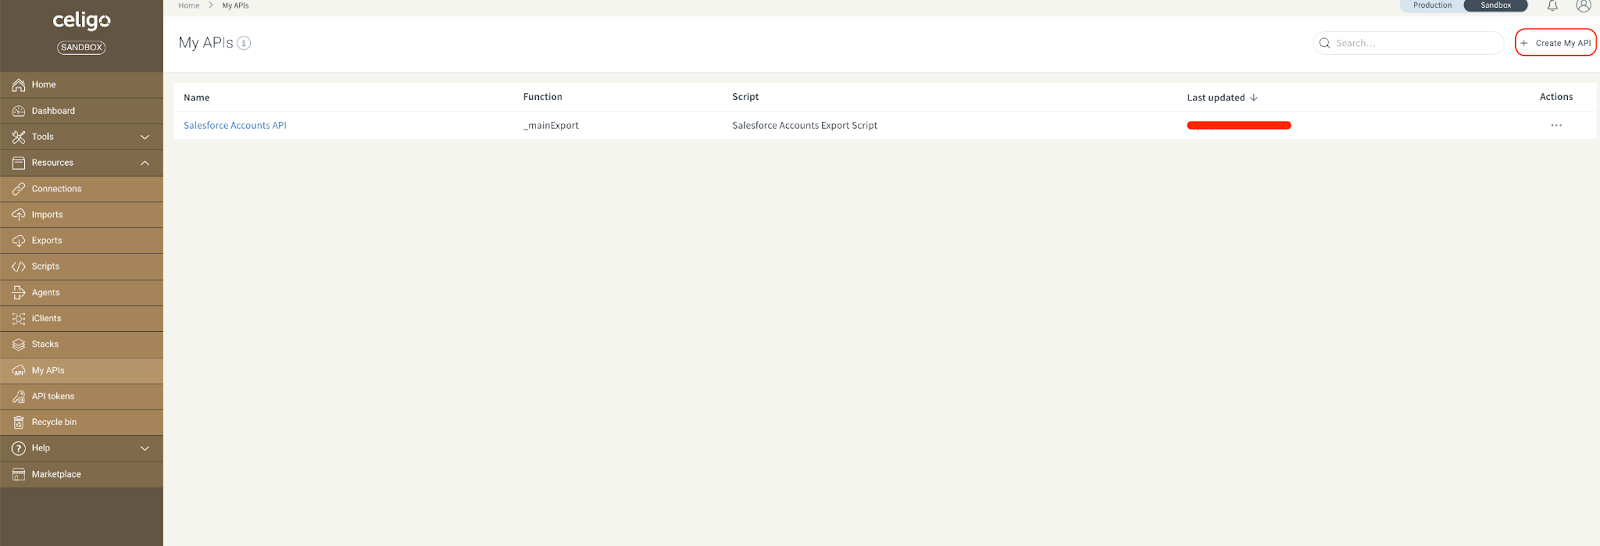
Task: Collapse the Resources section chevron
Action: tap(145, 163)
